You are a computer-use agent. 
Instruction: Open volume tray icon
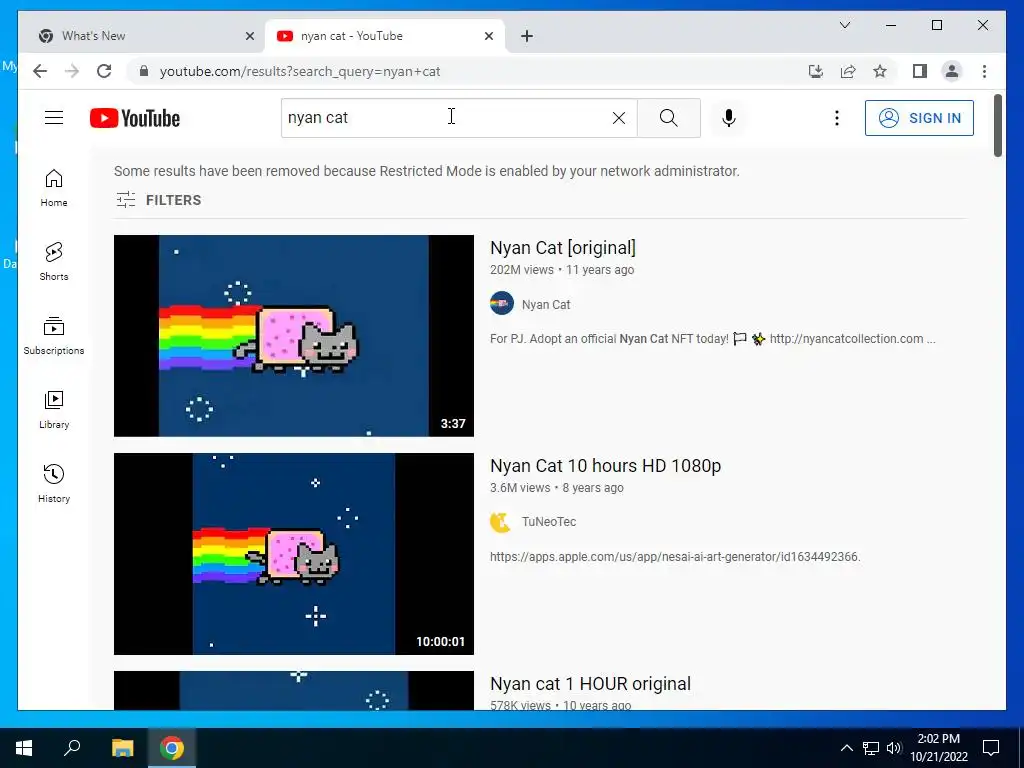[x=894, y=748]
